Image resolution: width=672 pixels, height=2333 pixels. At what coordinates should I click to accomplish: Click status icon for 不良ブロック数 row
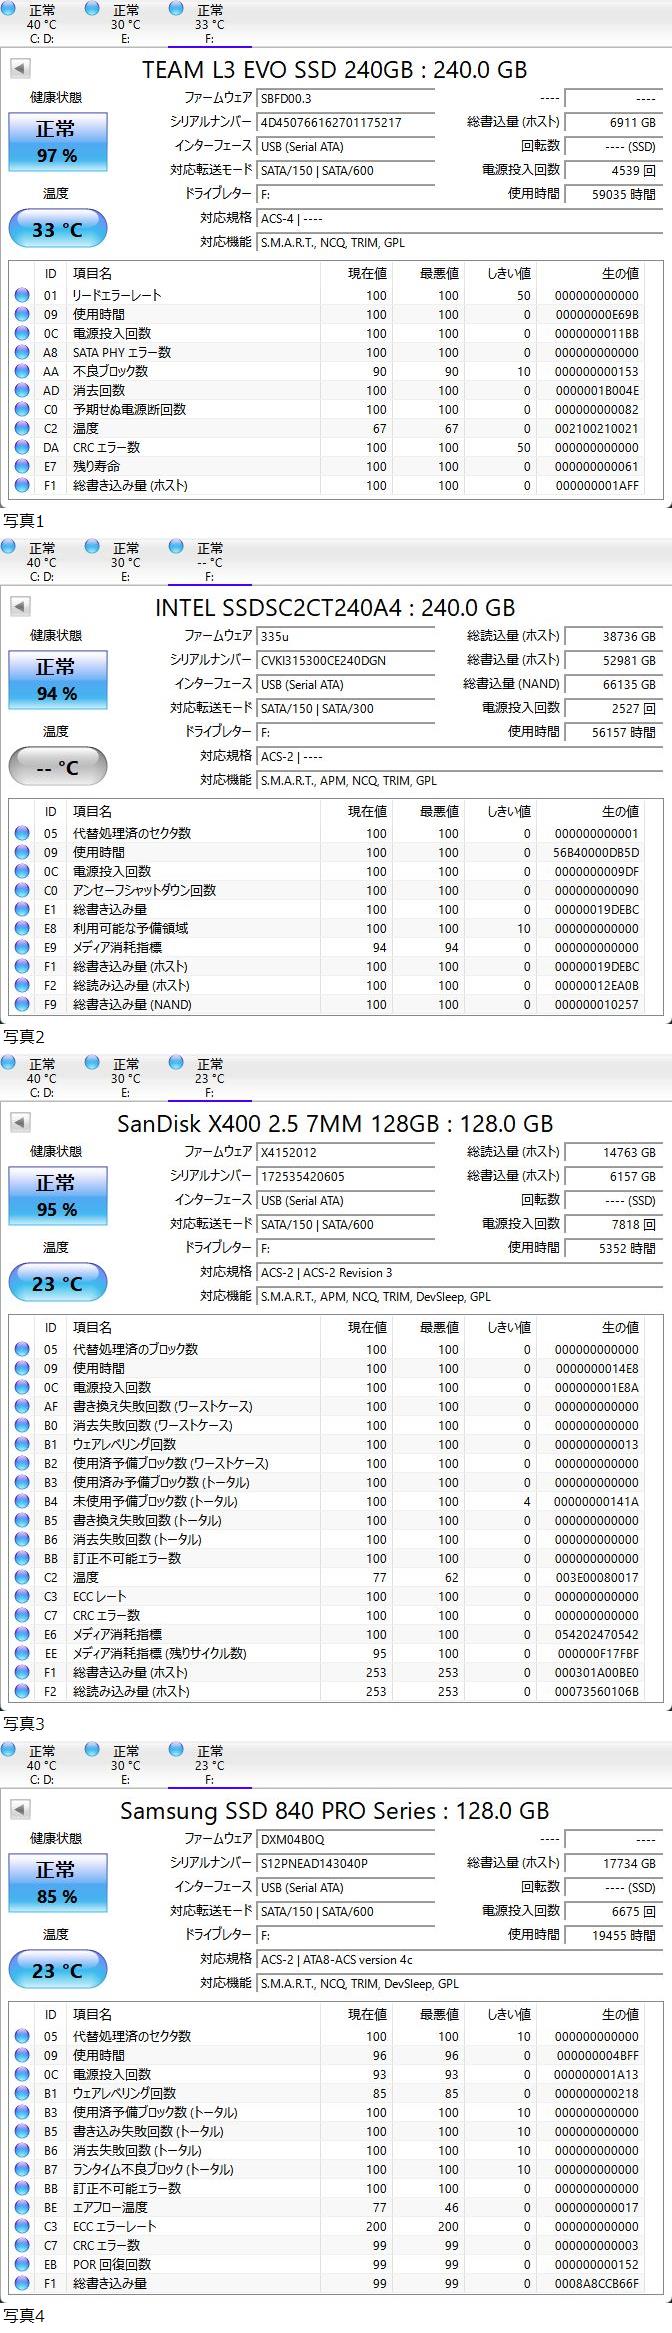point(22,371)
